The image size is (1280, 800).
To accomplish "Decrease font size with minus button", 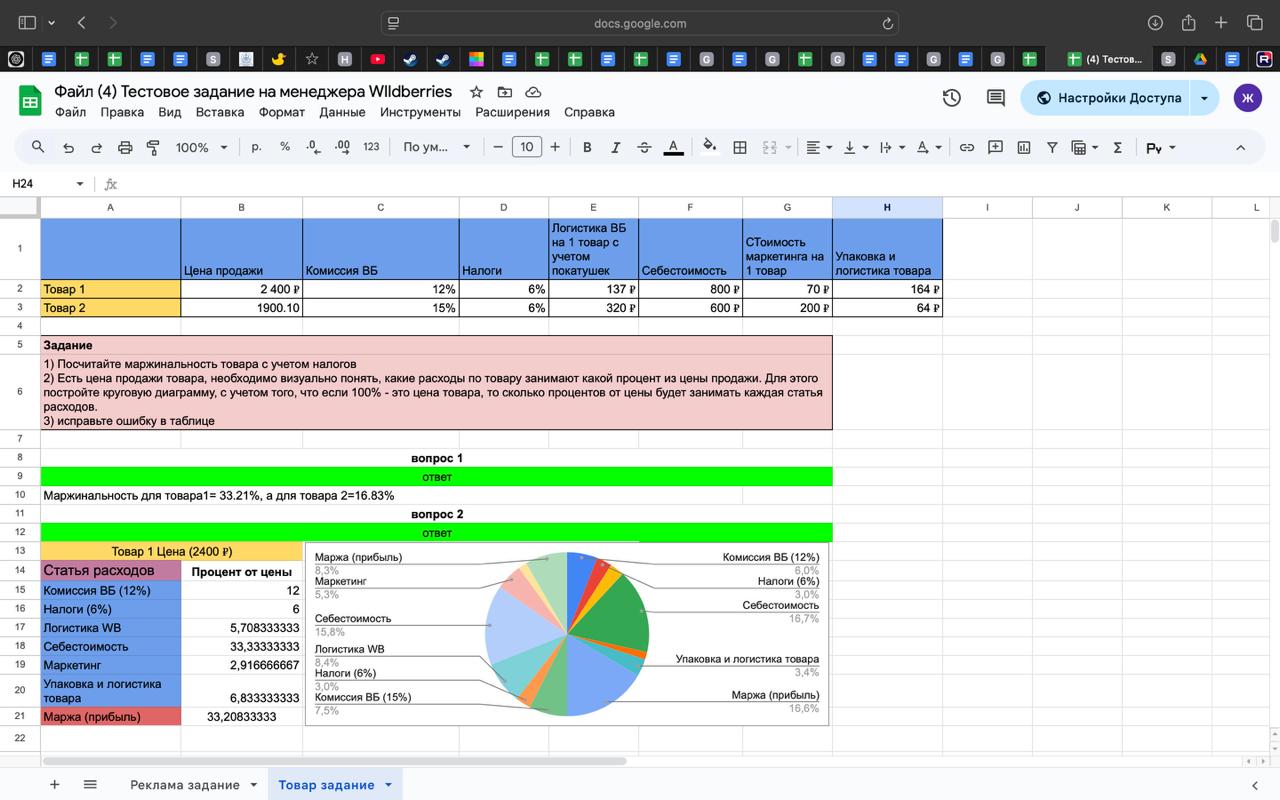I will pyautogui.click(x=498, y=147).
